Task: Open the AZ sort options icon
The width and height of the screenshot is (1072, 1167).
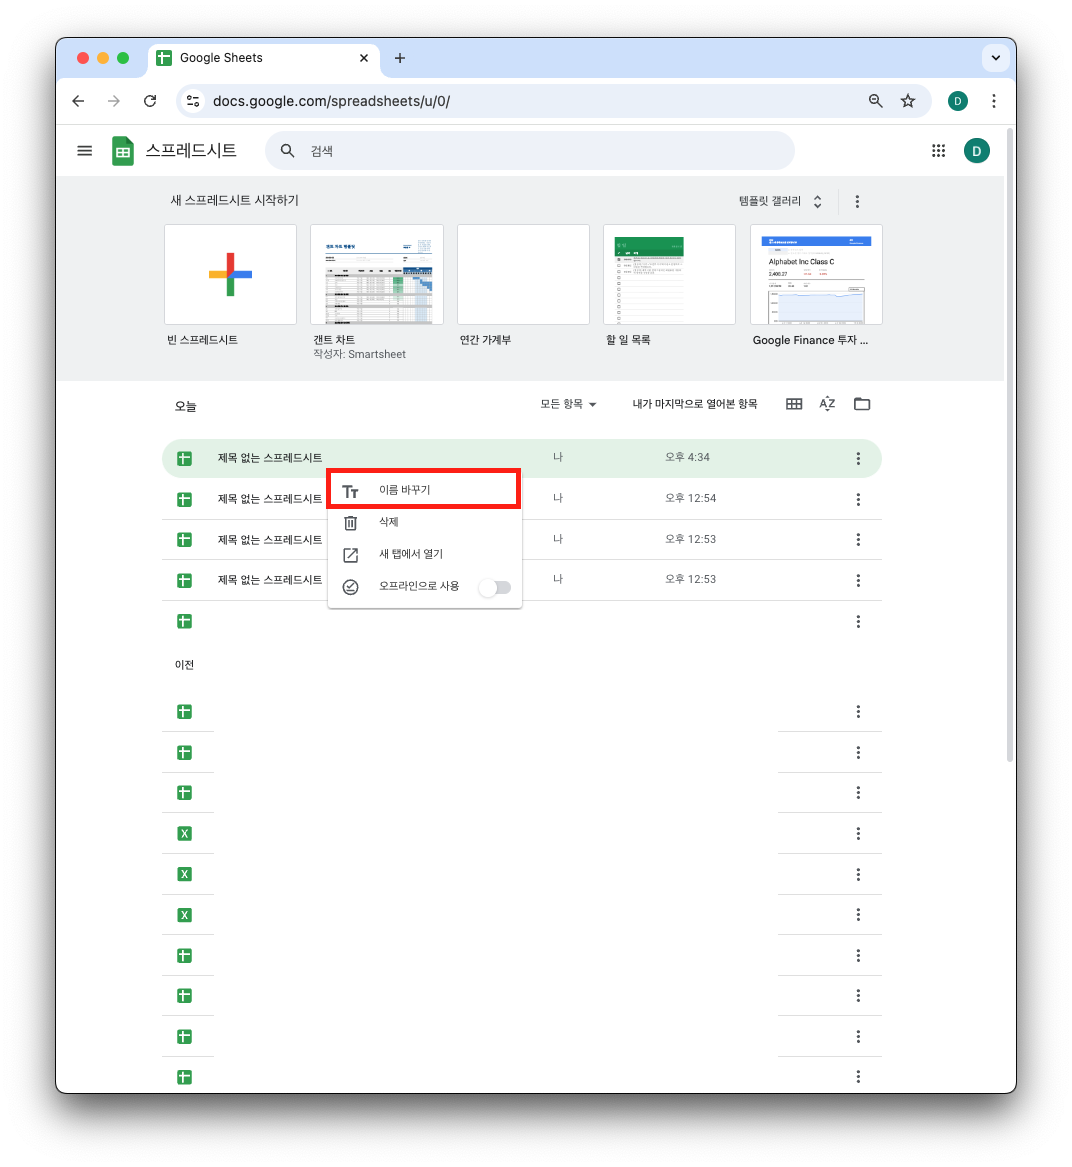Action: 827,404
